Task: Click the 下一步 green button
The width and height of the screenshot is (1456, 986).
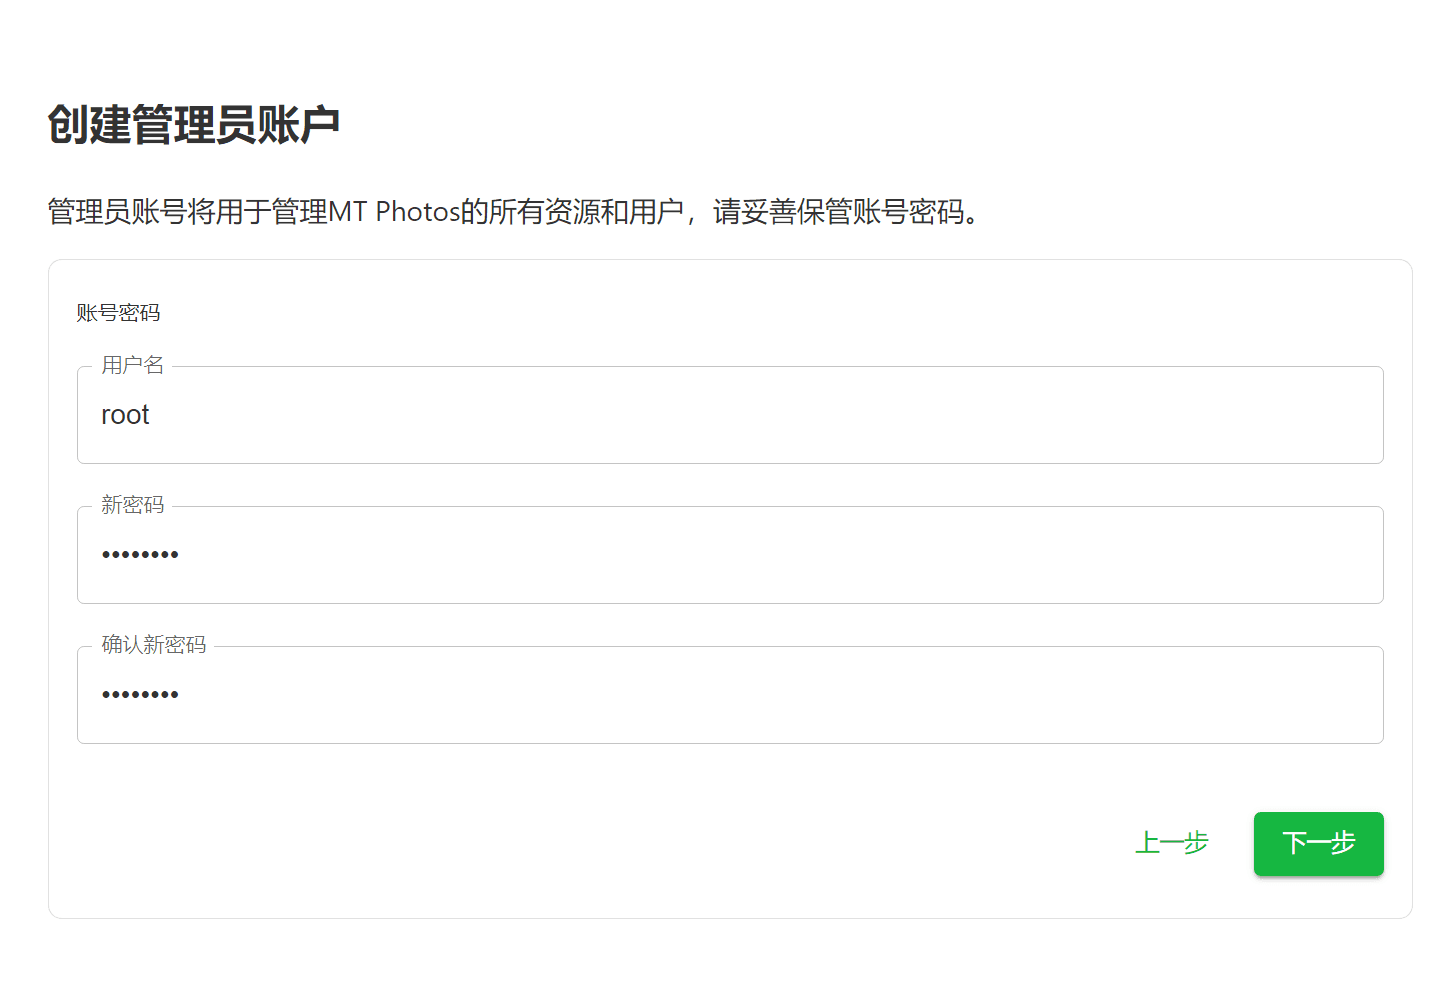Action: point(1318,843)
